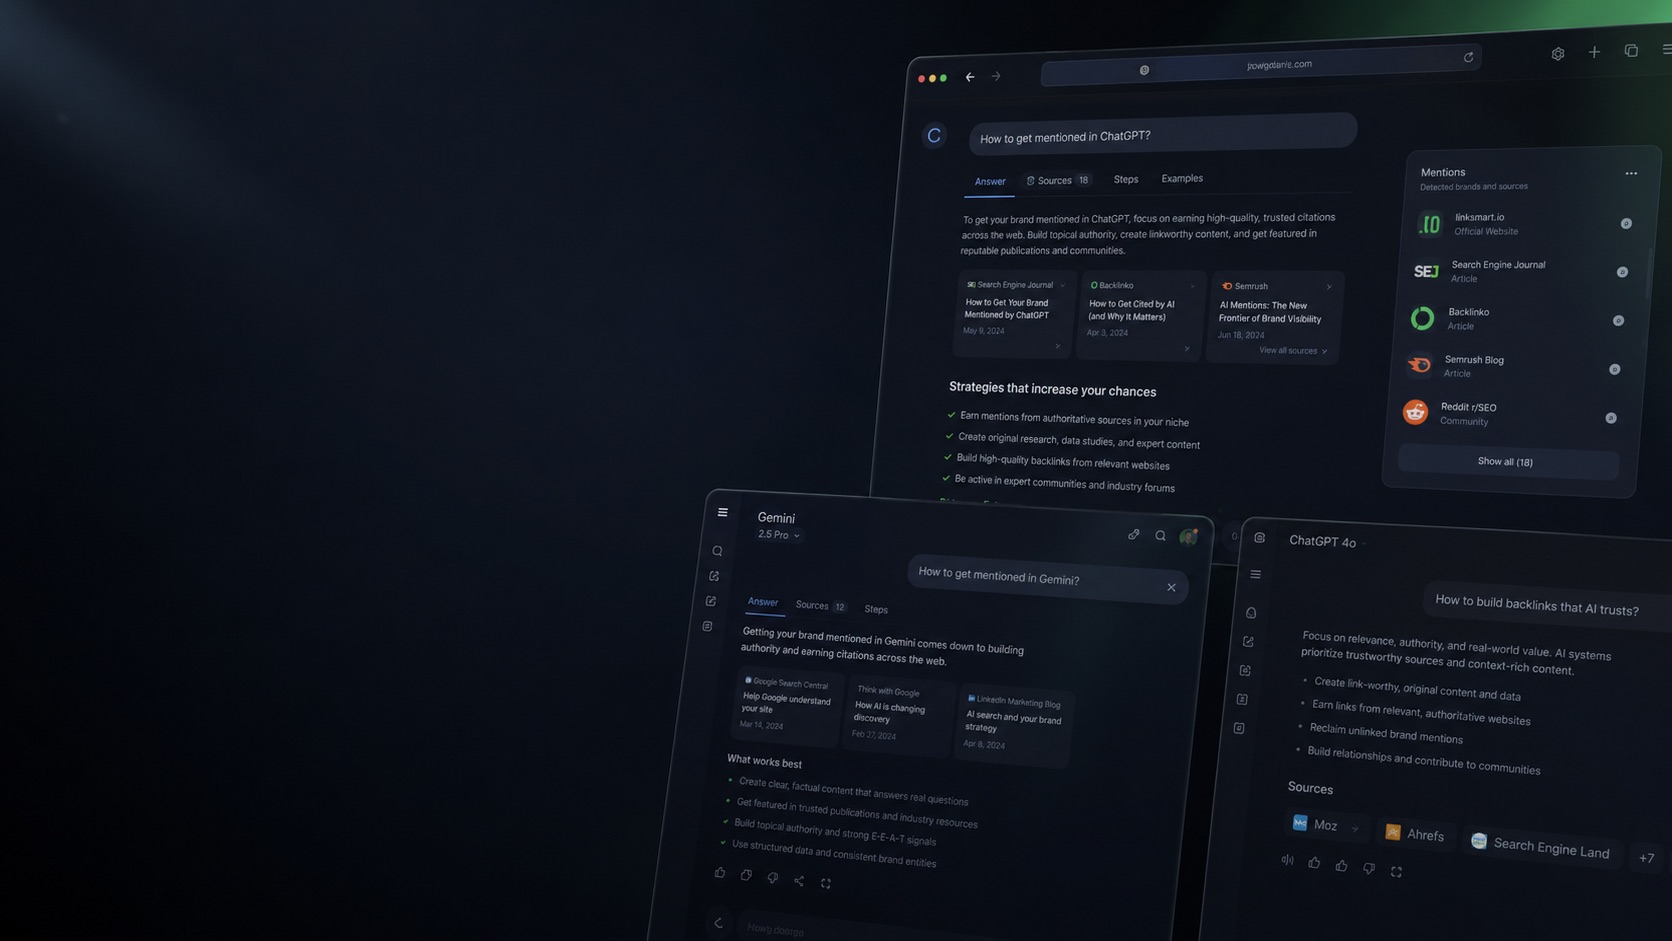Expand the Search Engine Journal source card chevron

point(1062,286)
